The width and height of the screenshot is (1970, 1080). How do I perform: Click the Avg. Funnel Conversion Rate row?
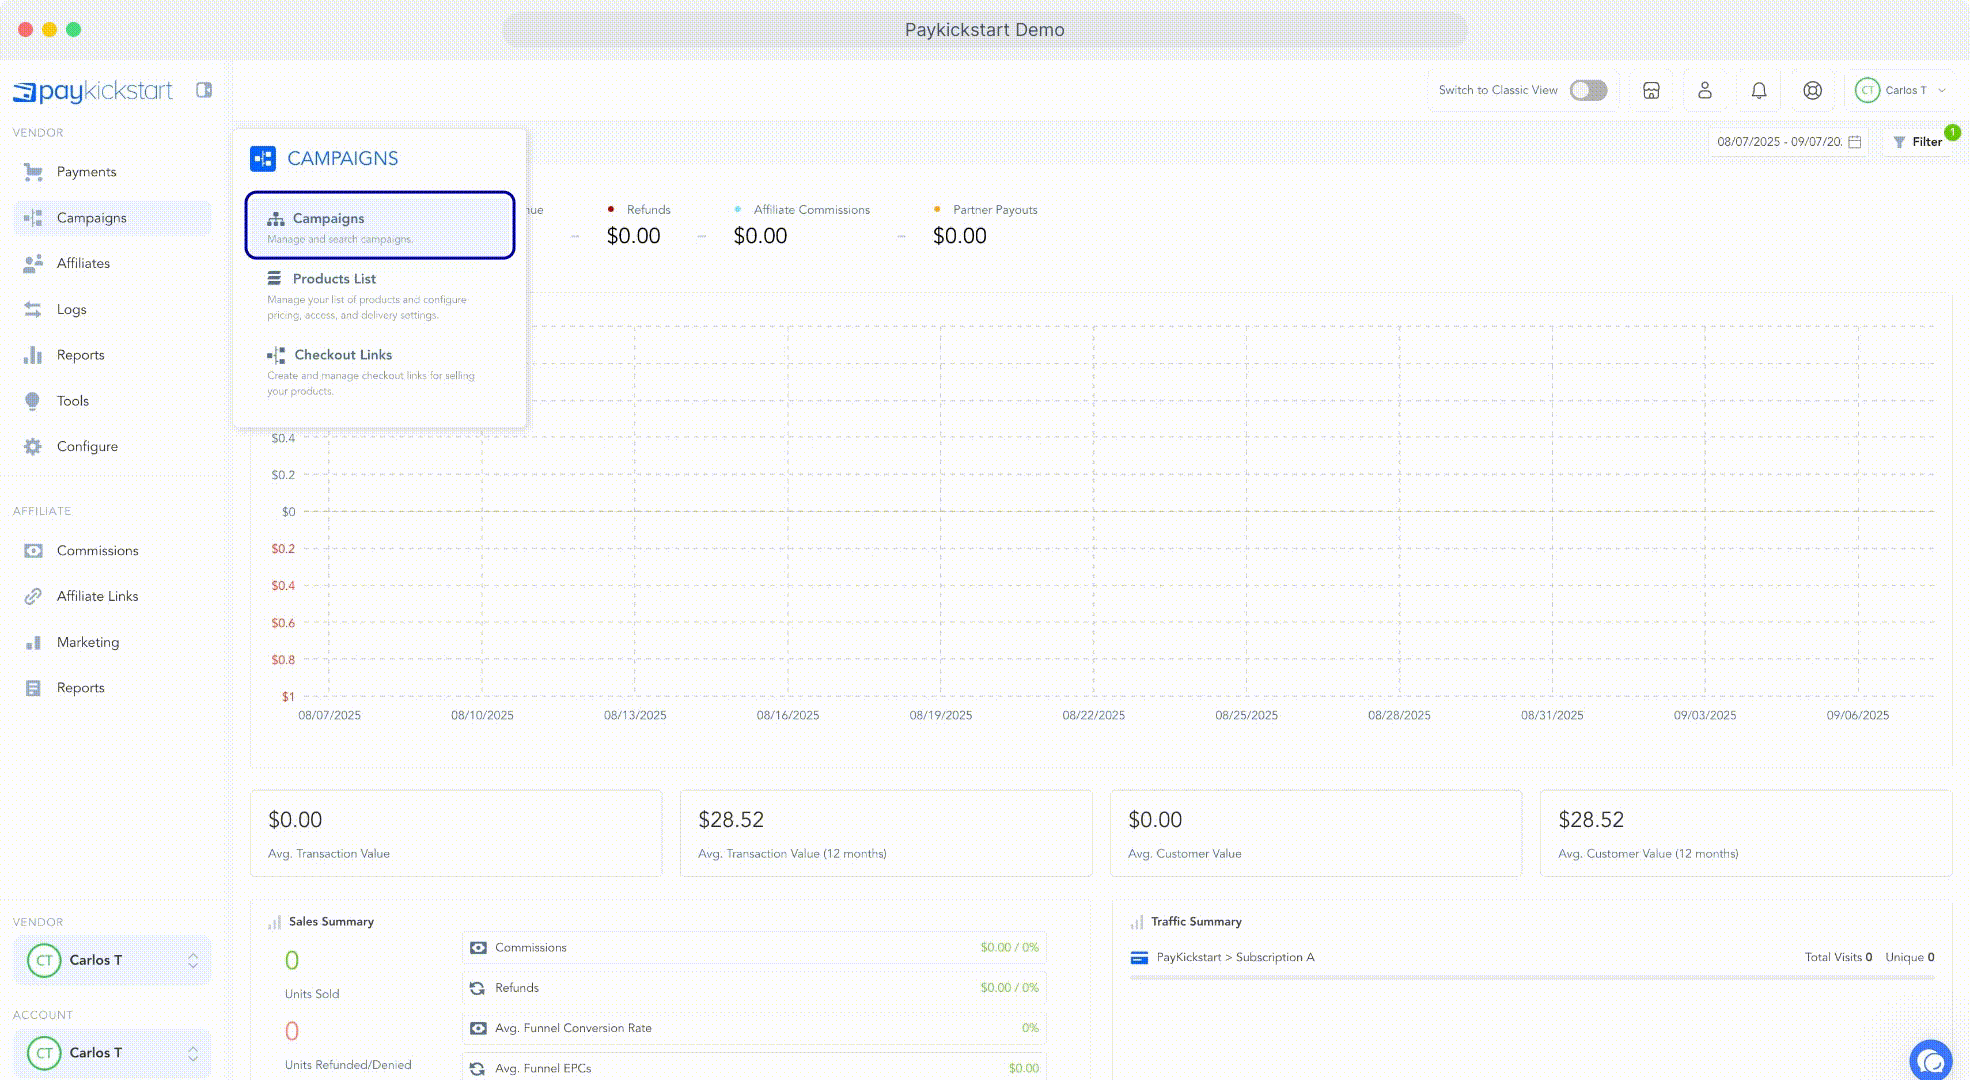[x=754, y=1028]
